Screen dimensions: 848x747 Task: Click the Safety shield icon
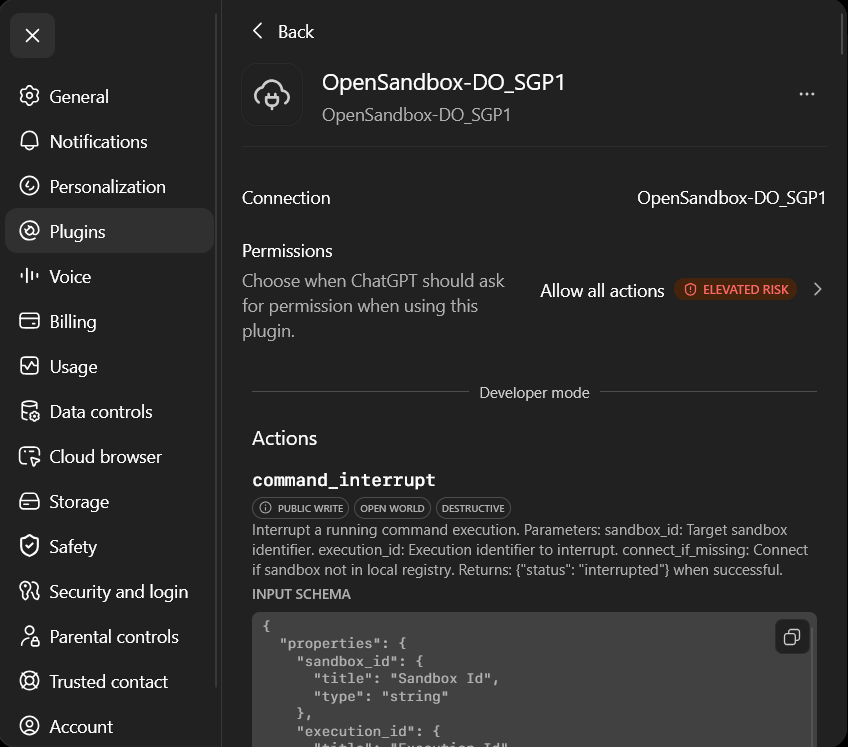tap(29, 546)
